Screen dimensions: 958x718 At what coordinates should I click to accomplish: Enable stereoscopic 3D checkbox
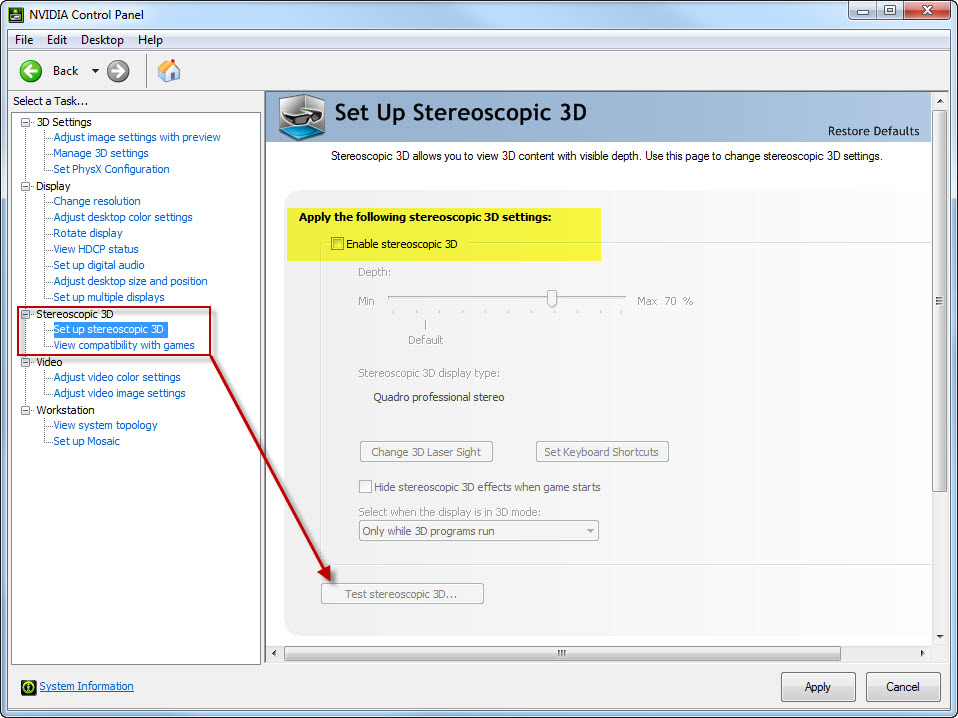coord(337,244)
